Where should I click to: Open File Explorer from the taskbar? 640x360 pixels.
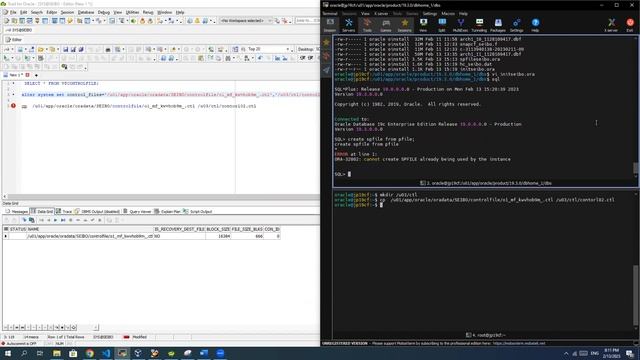pos(57,353)
